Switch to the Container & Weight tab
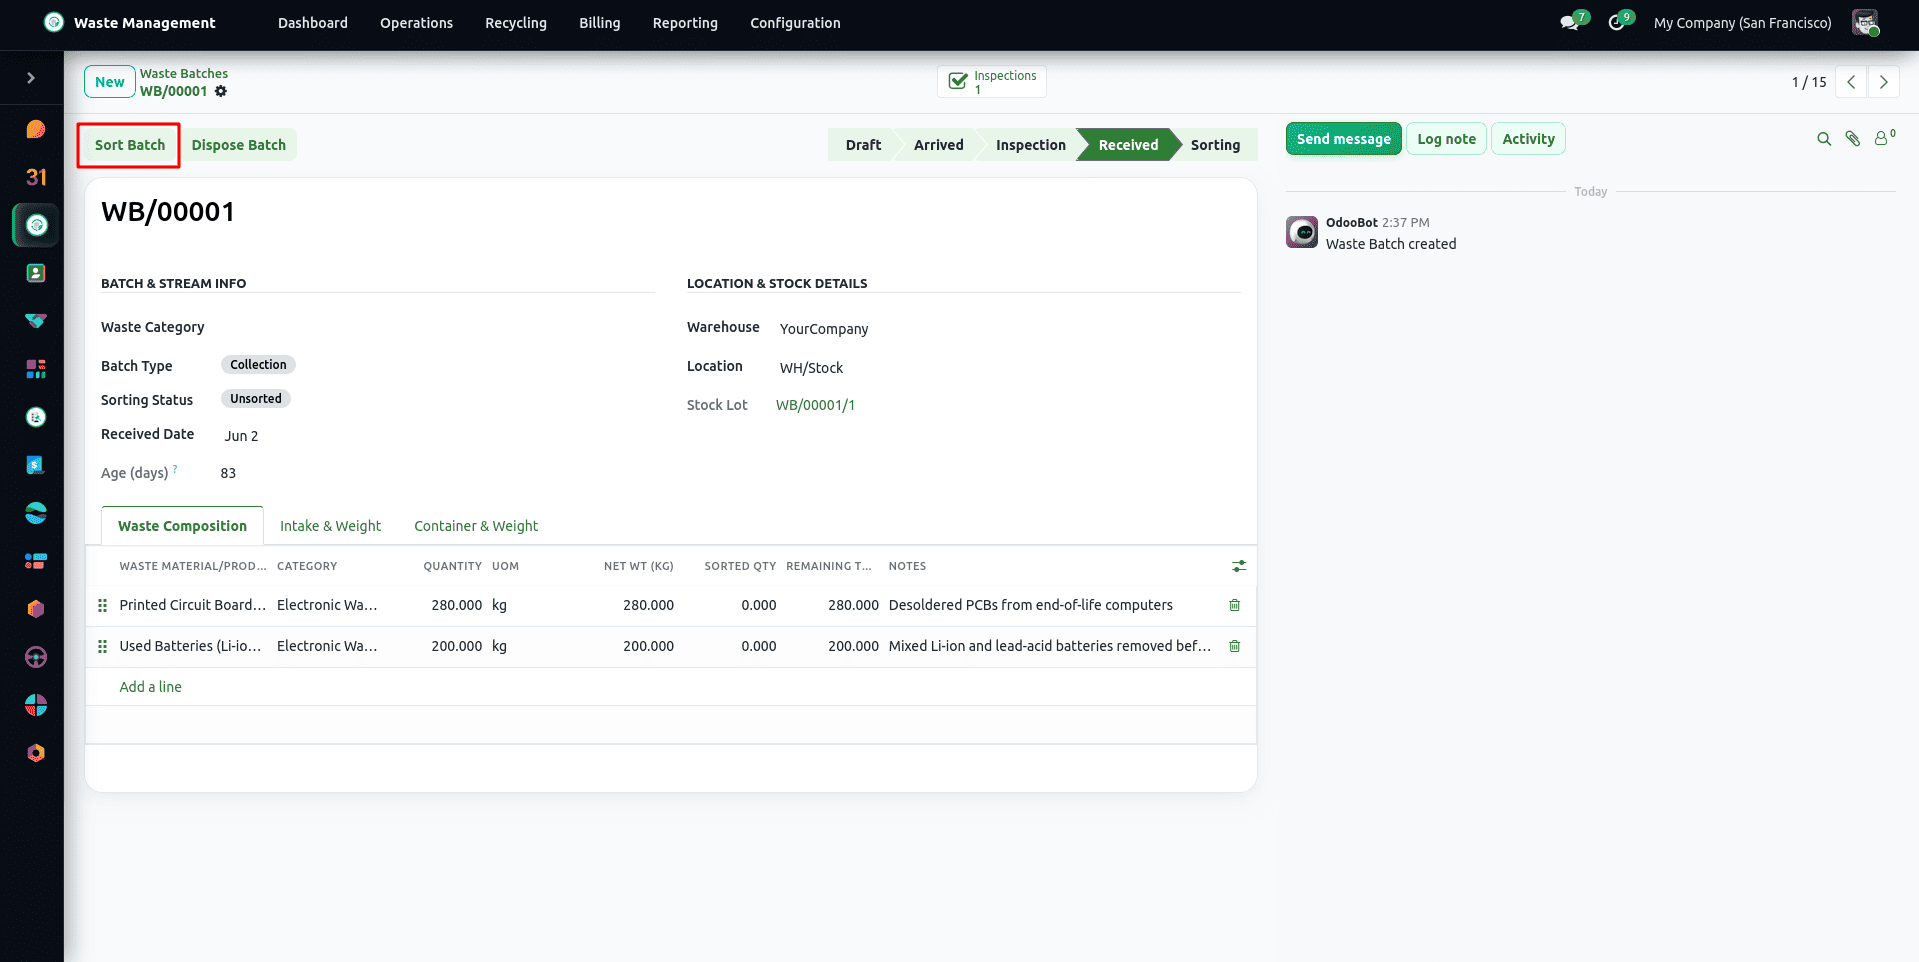Screen dimensions: 1919x962 click(476, 526)
